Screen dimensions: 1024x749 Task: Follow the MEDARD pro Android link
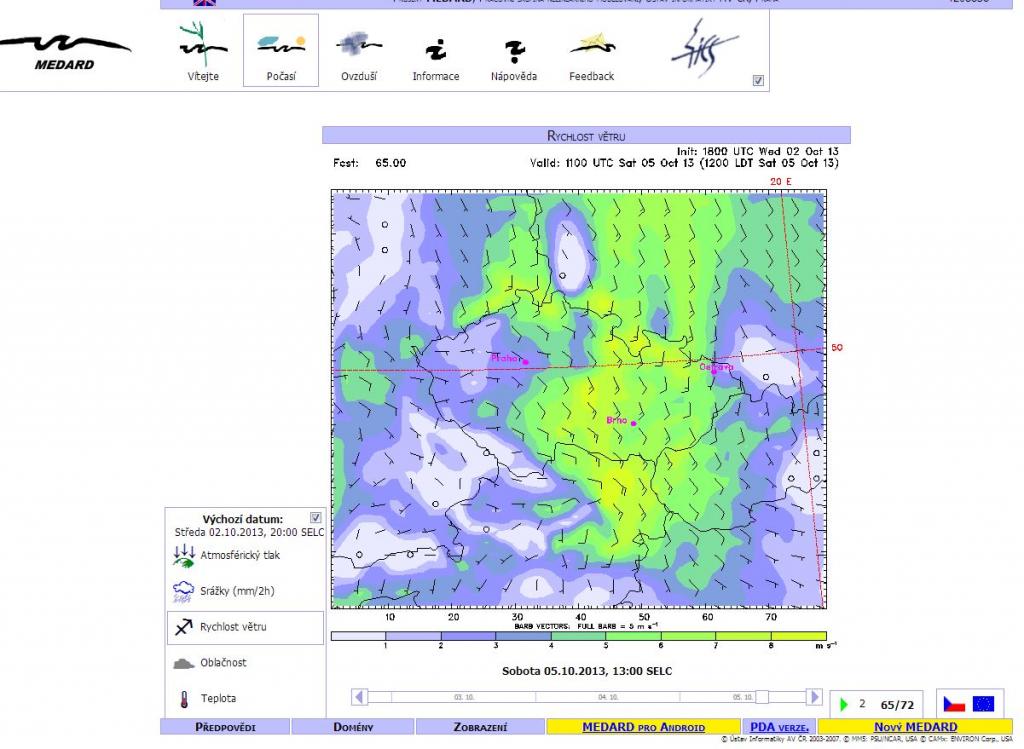[x=643, y=728]
